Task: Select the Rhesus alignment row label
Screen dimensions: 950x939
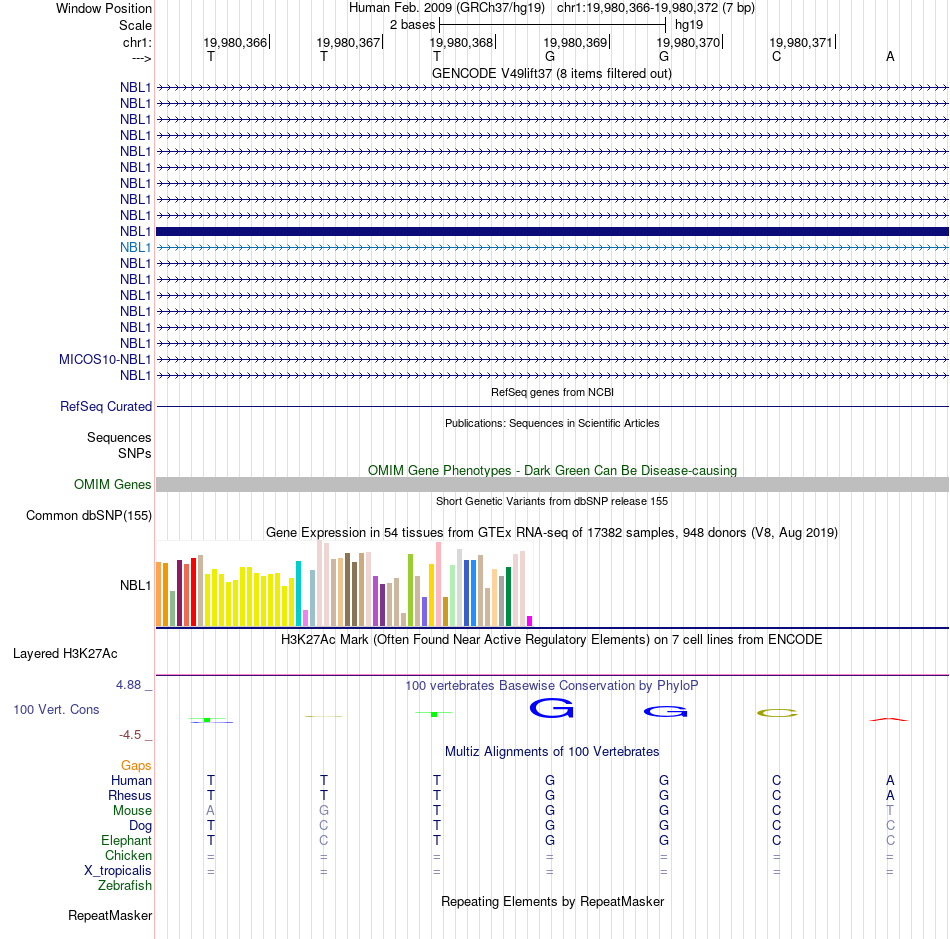Action: [x=130, y=795]
